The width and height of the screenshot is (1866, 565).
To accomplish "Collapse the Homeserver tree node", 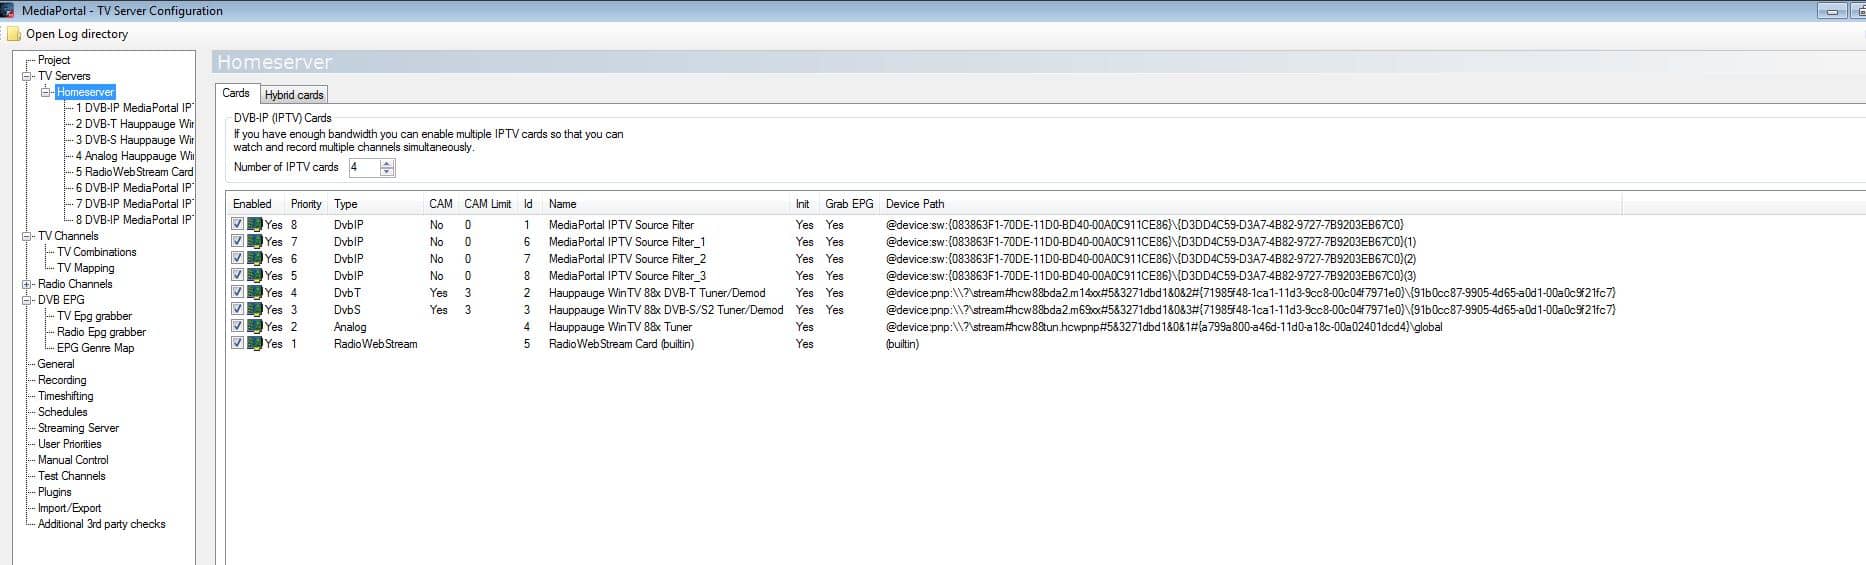I will click(x=46, y=92).
